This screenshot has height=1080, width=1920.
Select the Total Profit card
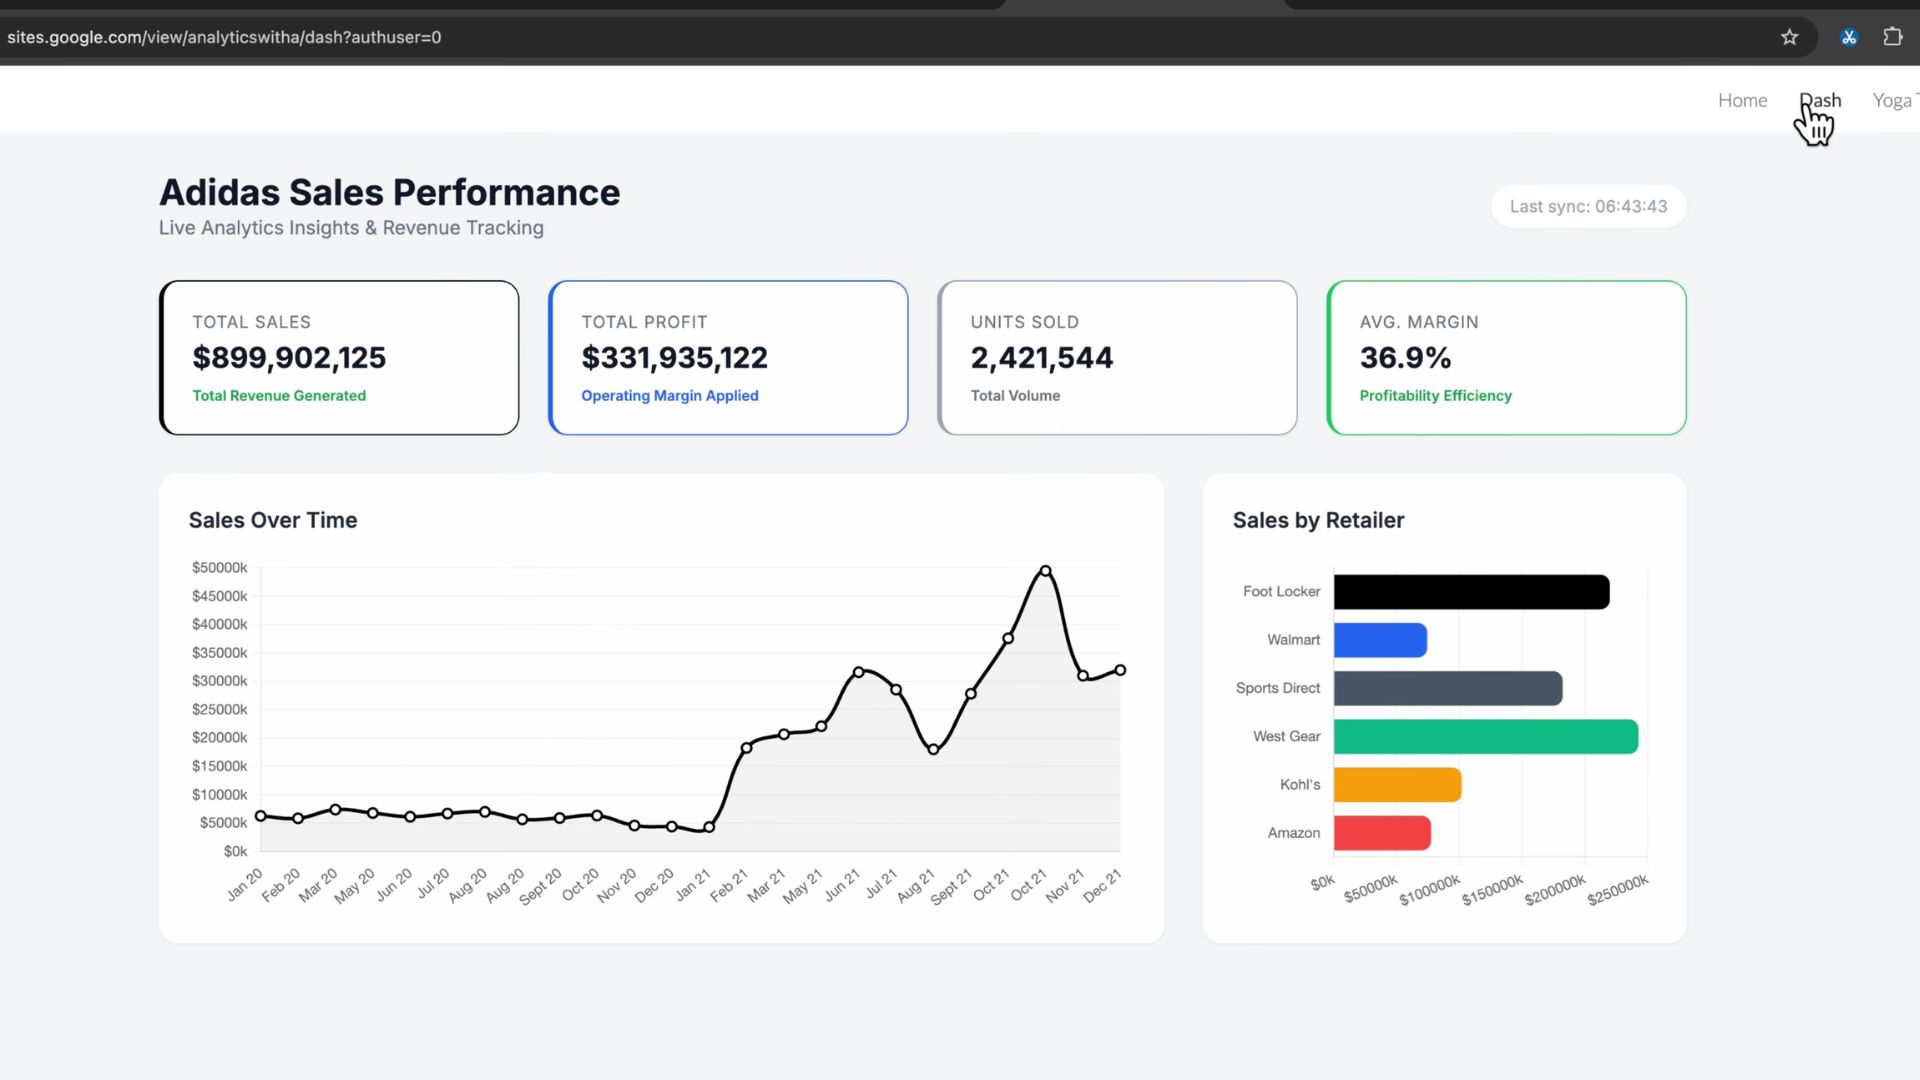tap(728, 358)
